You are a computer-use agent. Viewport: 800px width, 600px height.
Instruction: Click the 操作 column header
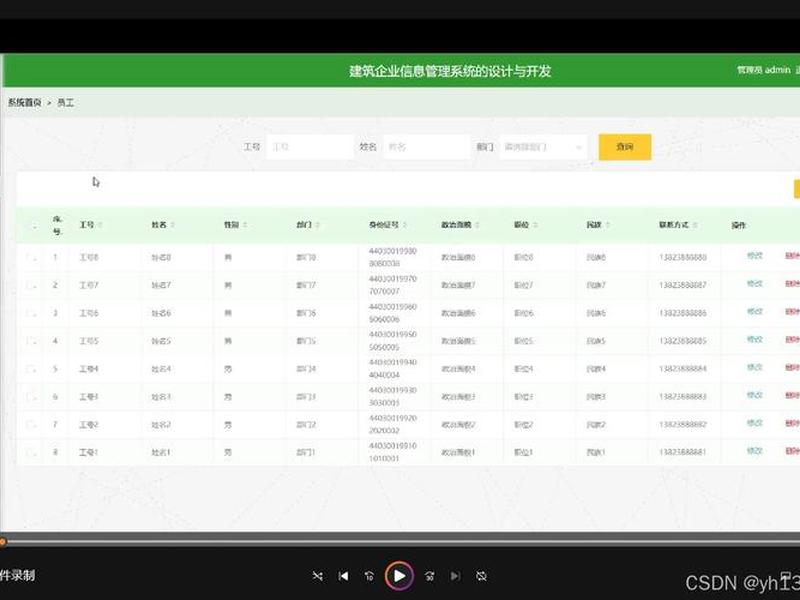coord(738,225)
